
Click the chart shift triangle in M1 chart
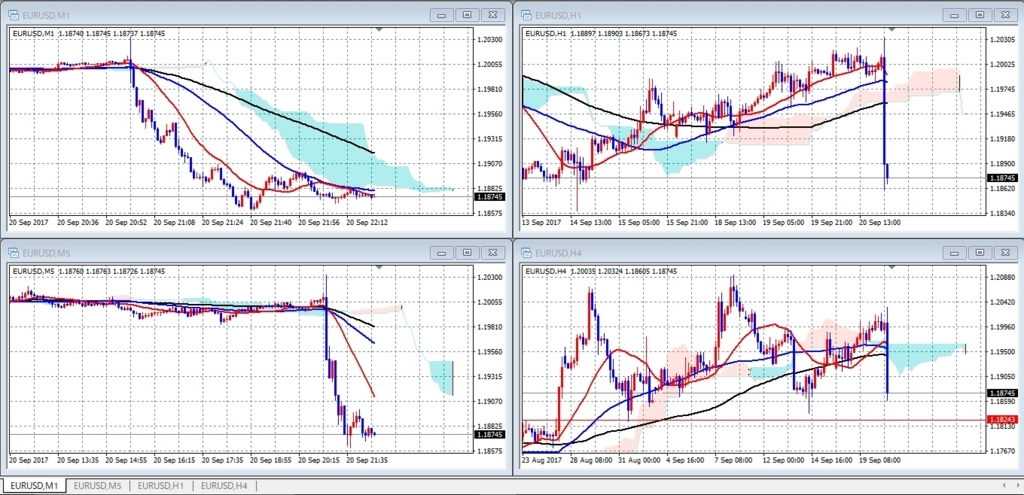click(379, 29)
